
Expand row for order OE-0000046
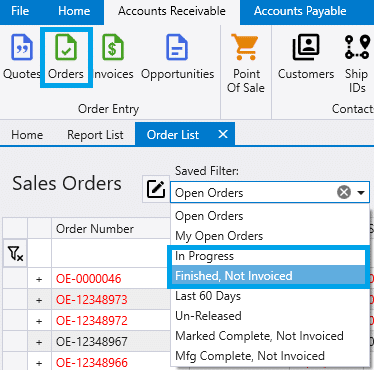point(39,279)
